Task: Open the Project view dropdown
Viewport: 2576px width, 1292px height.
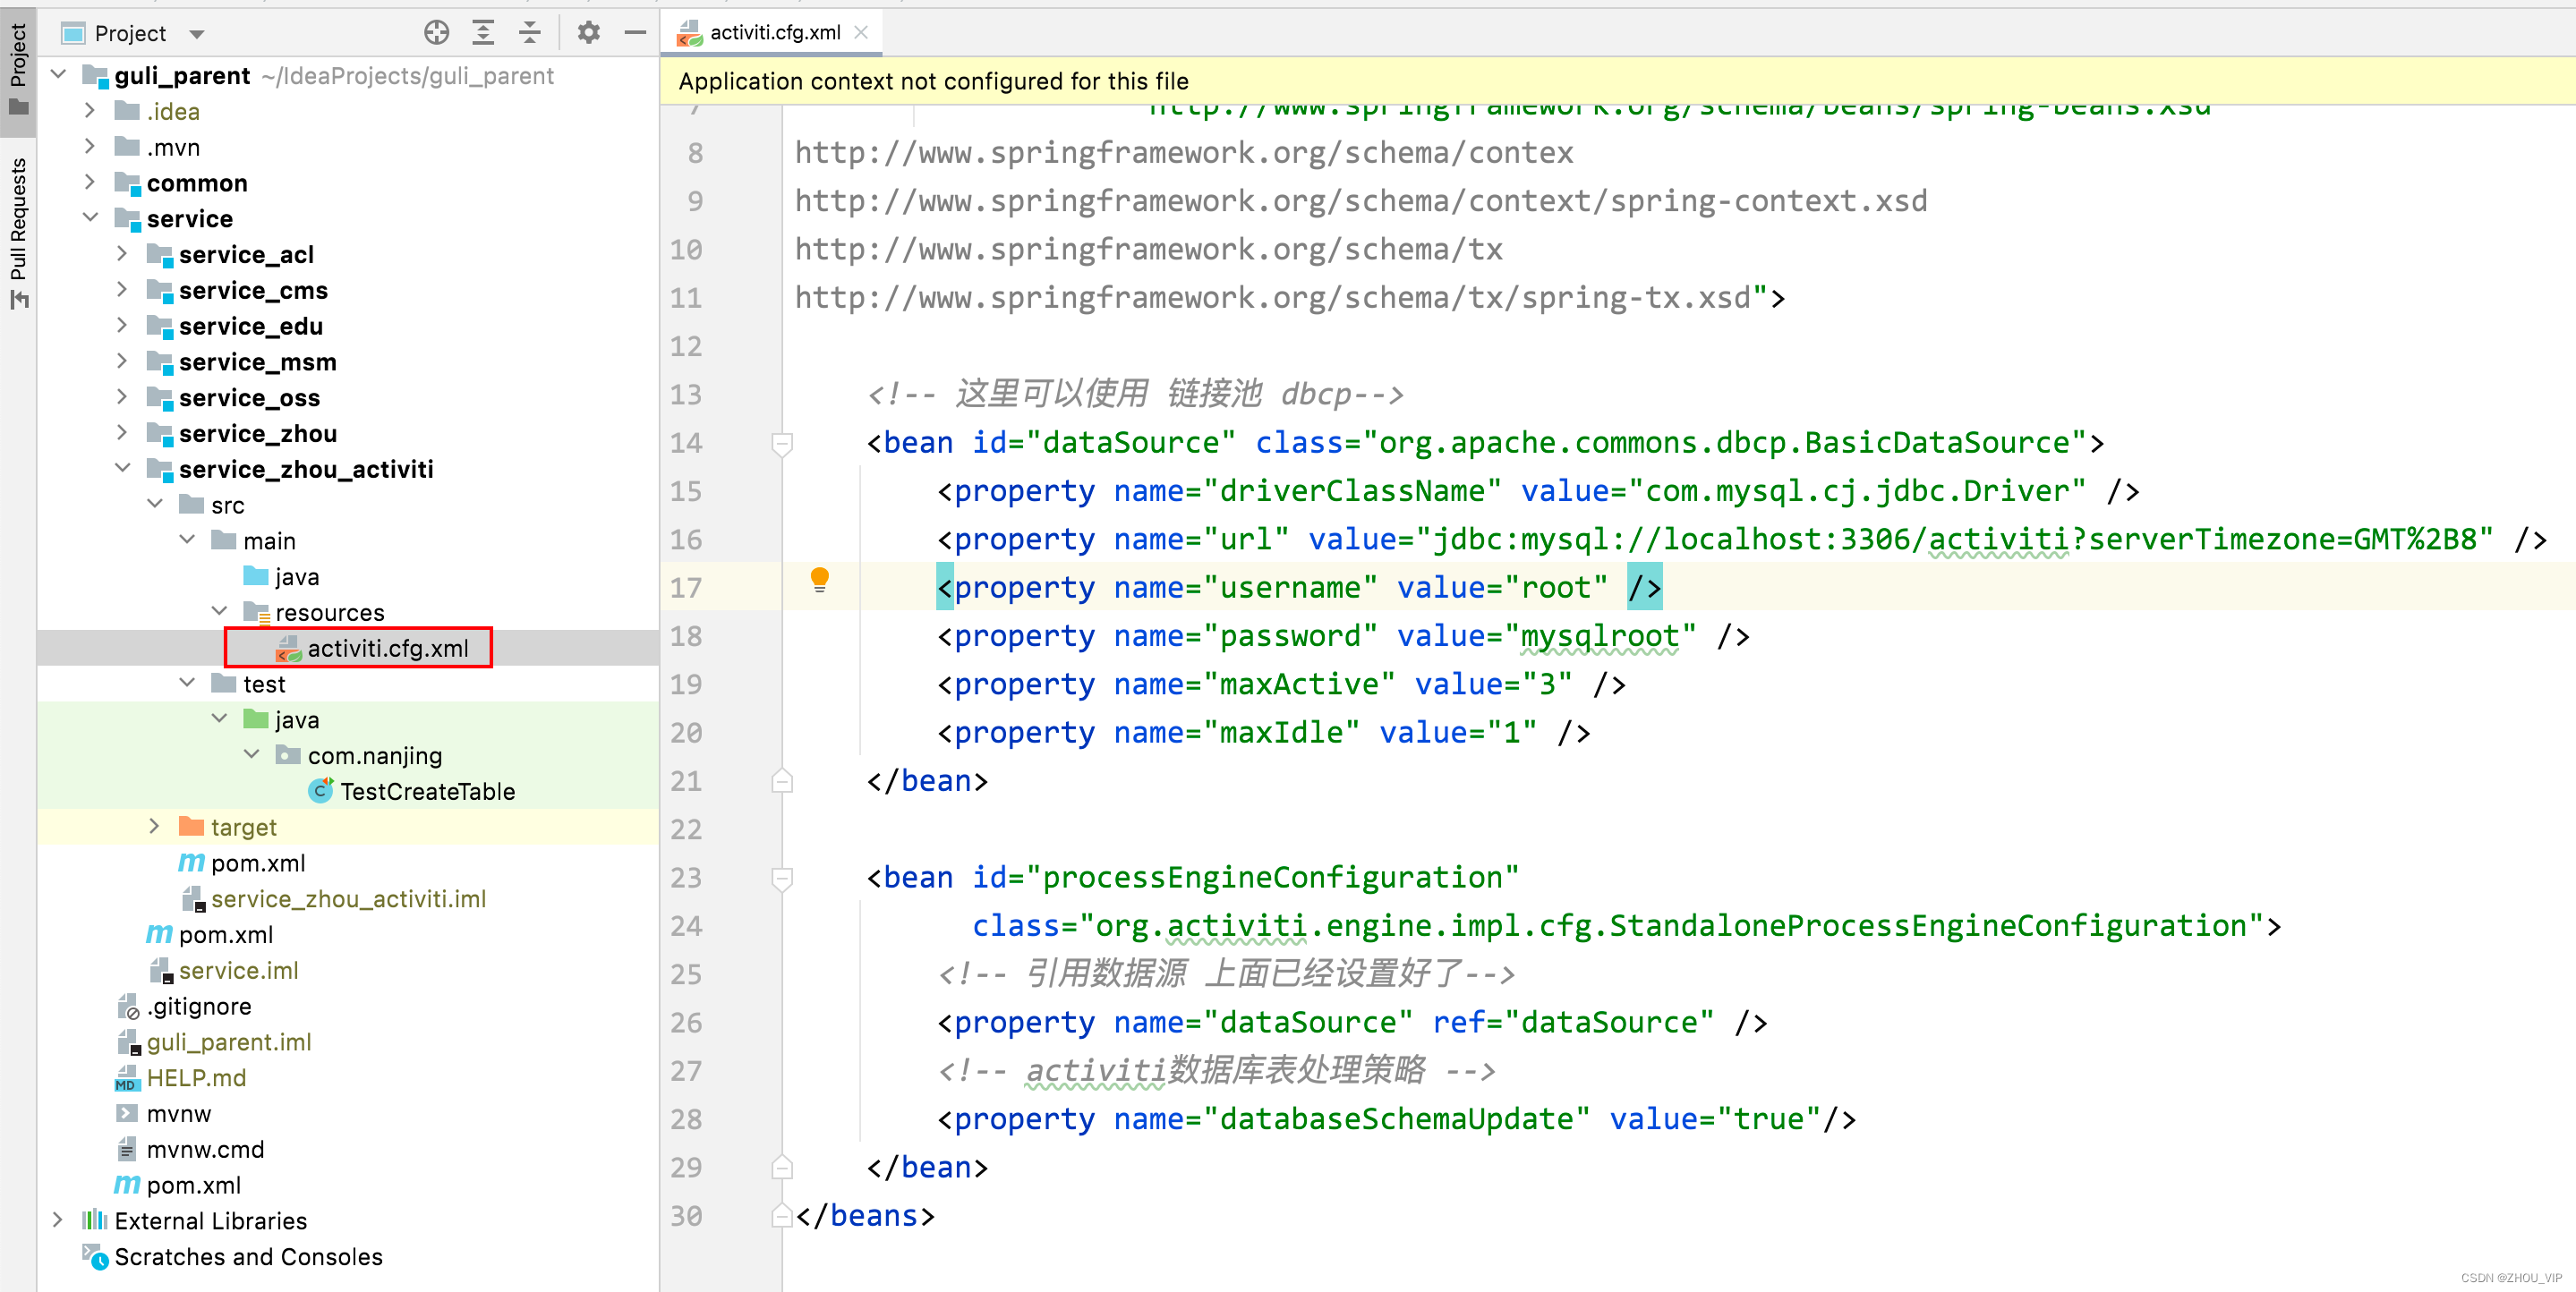Action: tap(197, 34)
